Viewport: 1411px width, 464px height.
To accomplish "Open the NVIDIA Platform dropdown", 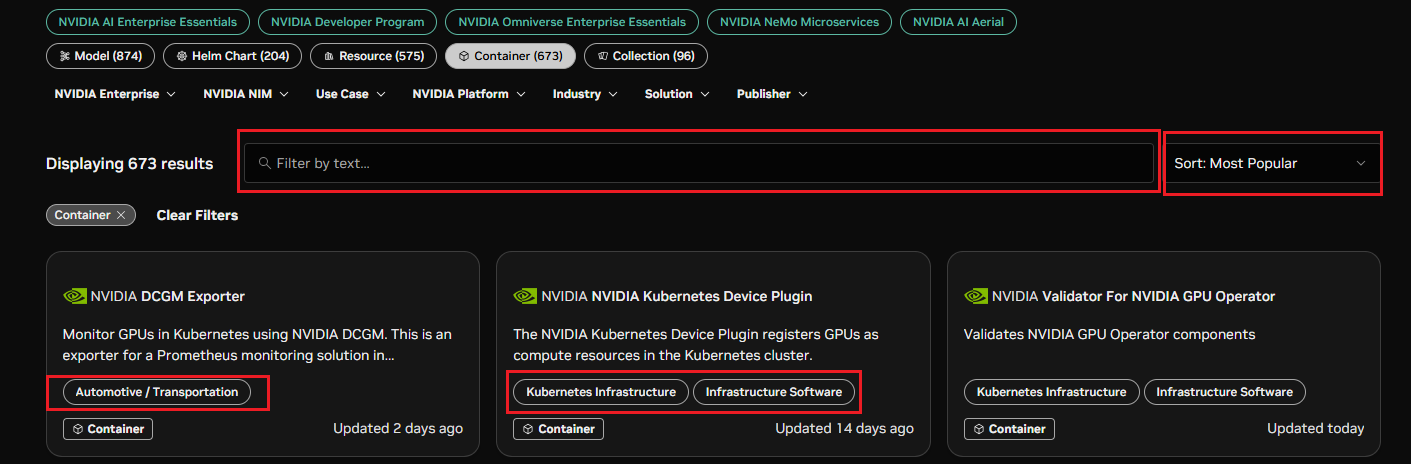I will [469, 94].
